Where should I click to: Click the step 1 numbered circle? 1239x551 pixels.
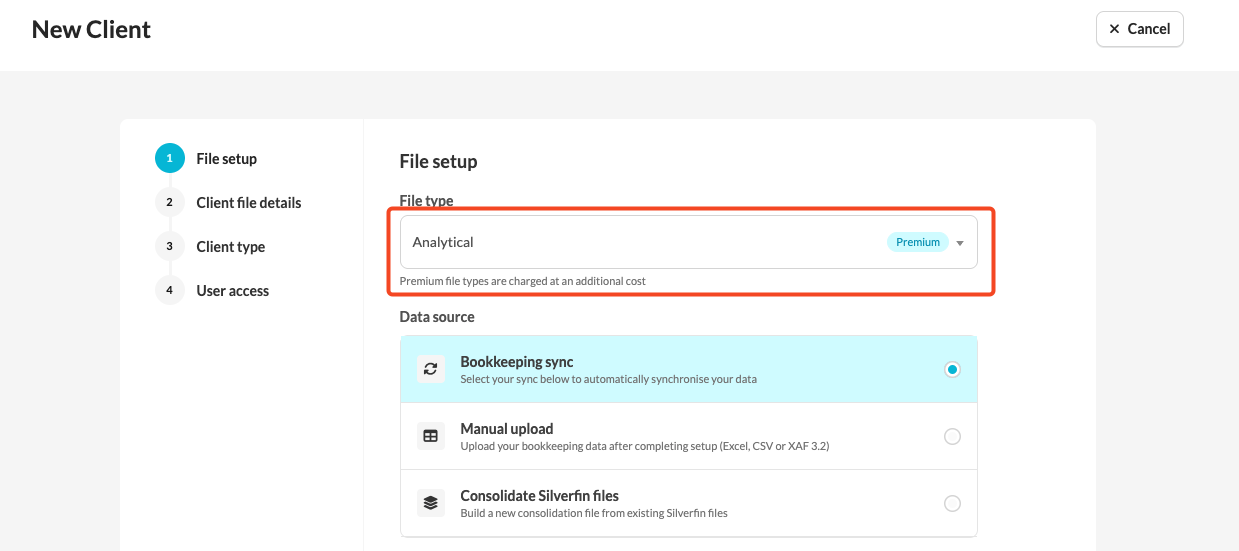(x=170, y=158)
